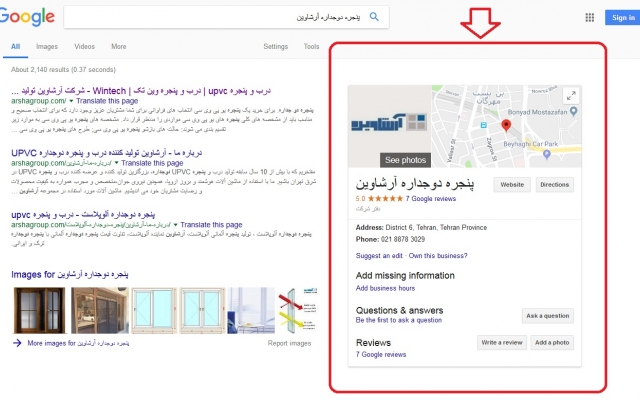640x400 pixels.
Task: Click the blue search magnifier icon
Action: pos(374,17)
